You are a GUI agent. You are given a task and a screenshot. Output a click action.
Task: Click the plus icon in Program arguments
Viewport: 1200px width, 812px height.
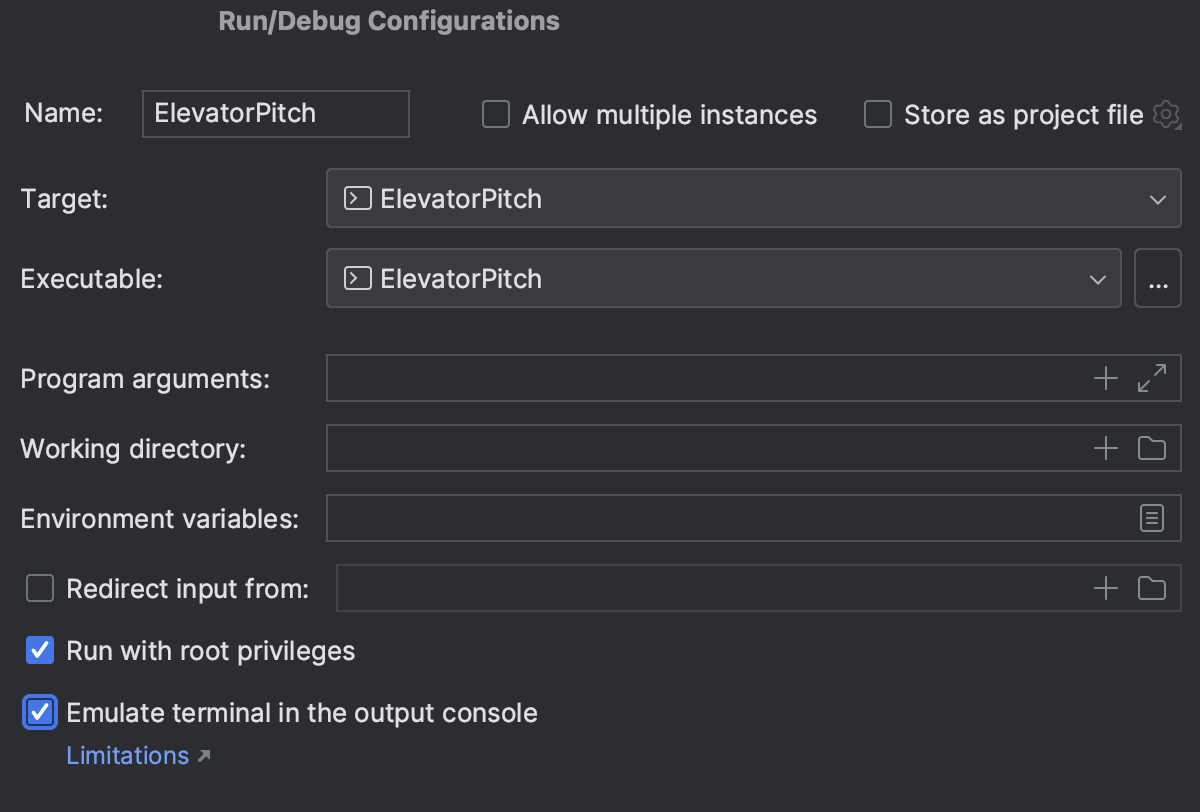click(x=1105, y=378)
